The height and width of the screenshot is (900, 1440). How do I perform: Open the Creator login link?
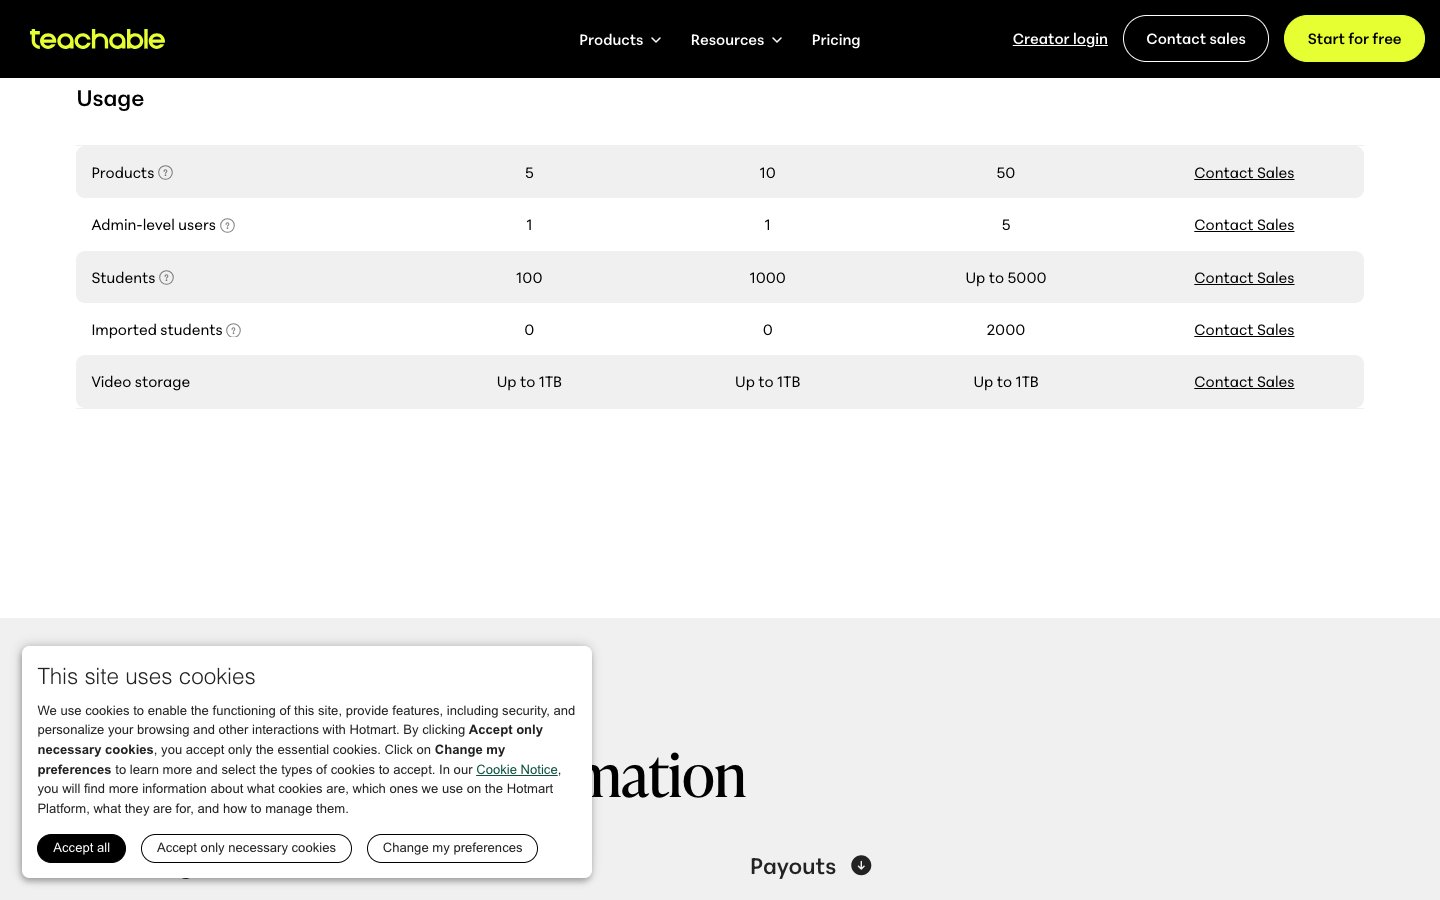point(1060,39)
